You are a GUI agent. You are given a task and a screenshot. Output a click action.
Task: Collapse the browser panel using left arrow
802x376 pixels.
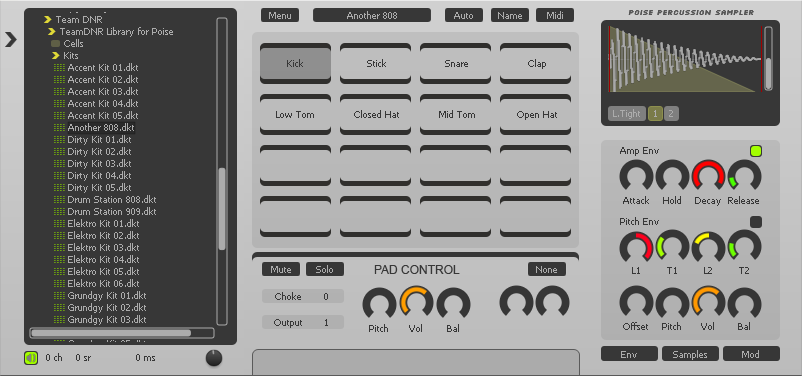tap(11, 39)
